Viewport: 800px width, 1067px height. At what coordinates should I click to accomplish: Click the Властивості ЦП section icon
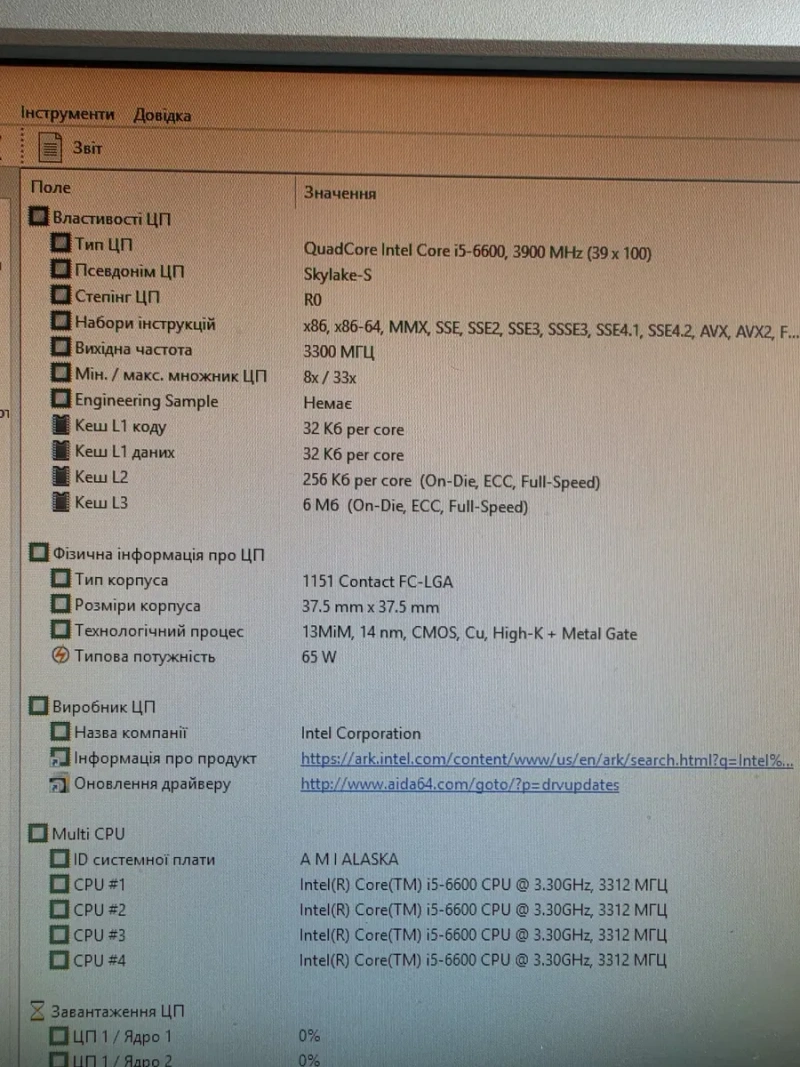[x=39, y=217]
